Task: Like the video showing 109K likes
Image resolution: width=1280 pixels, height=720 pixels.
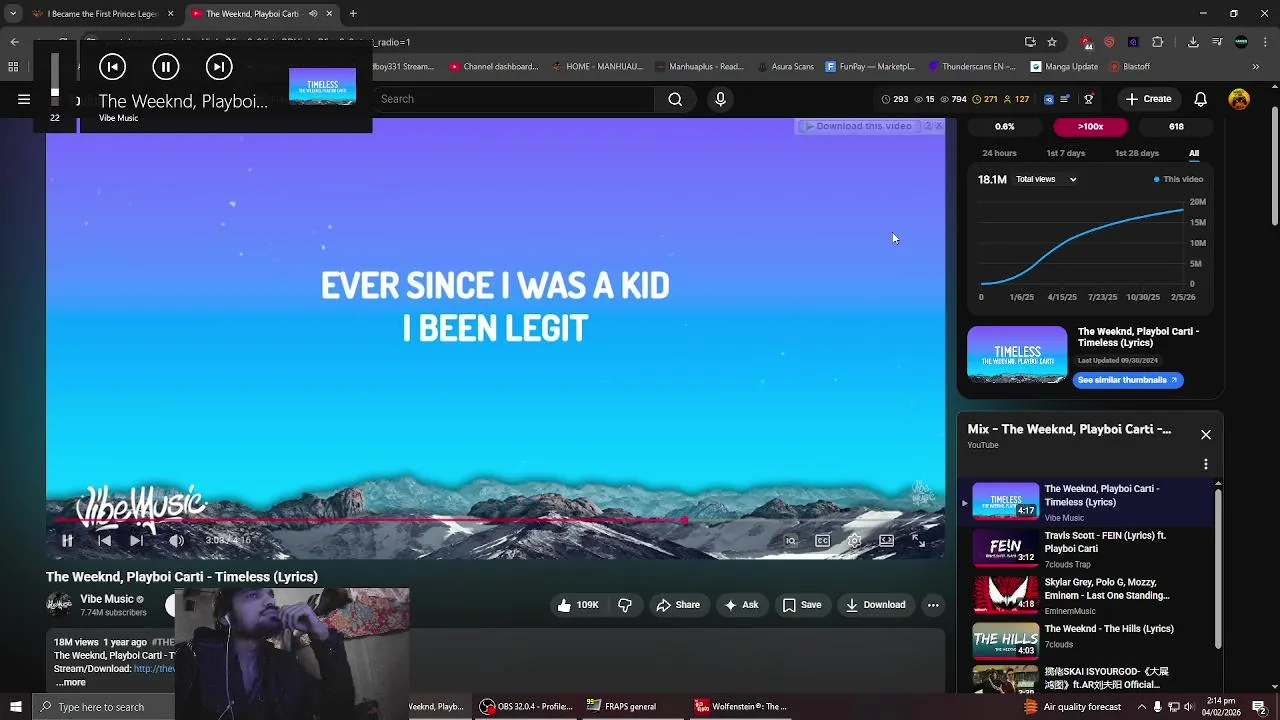Action: 577,605
